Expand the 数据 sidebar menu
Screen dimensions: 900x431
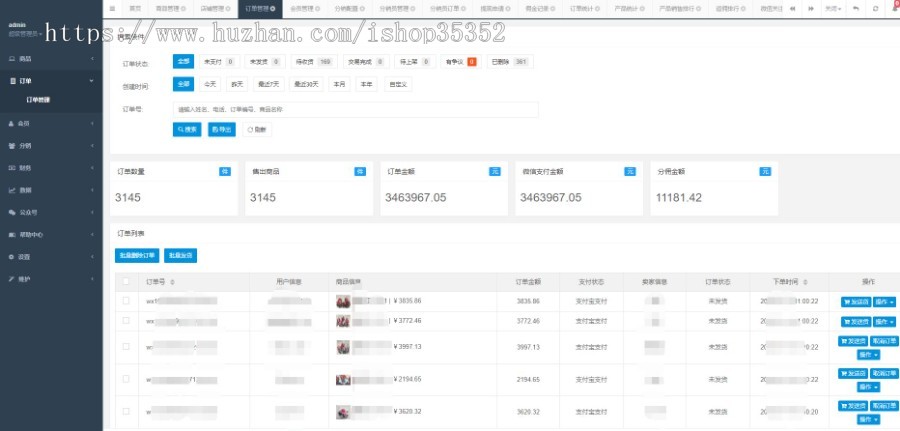coord(52,190)
